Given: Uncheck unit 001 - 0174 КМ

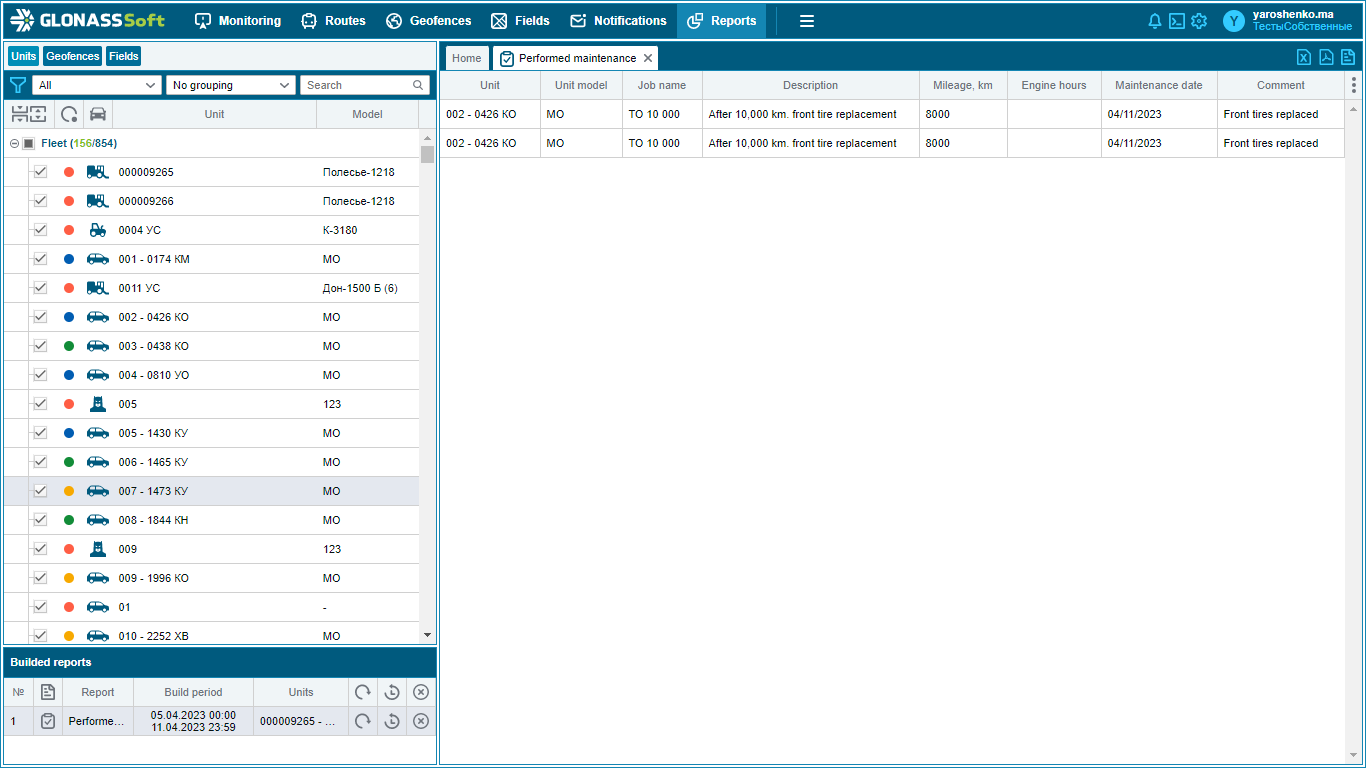Looking at the screenshot, I should (41, 259).
